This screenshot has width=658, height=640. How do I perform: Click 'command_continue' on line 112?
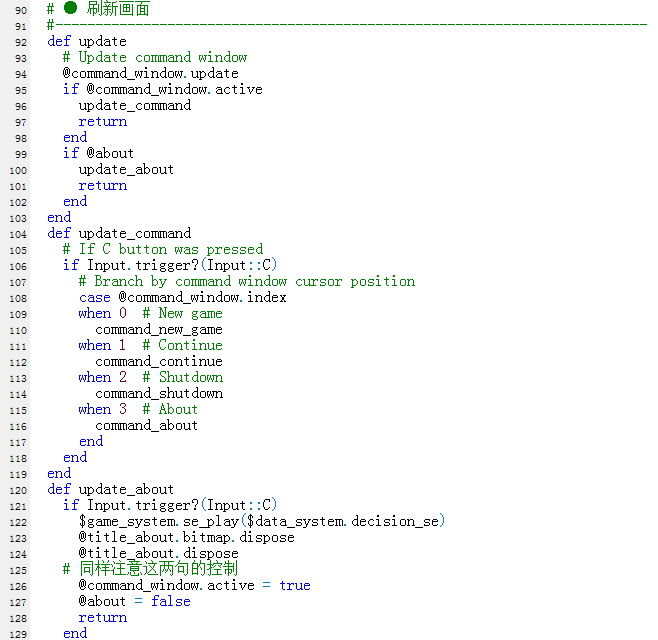159,362
